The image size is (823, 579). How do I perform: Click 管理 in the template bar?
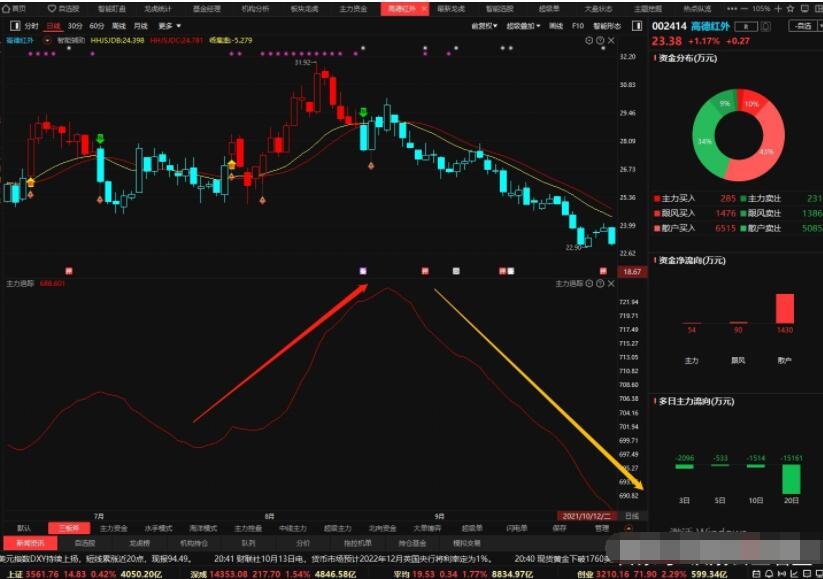(x=603, y=528)
